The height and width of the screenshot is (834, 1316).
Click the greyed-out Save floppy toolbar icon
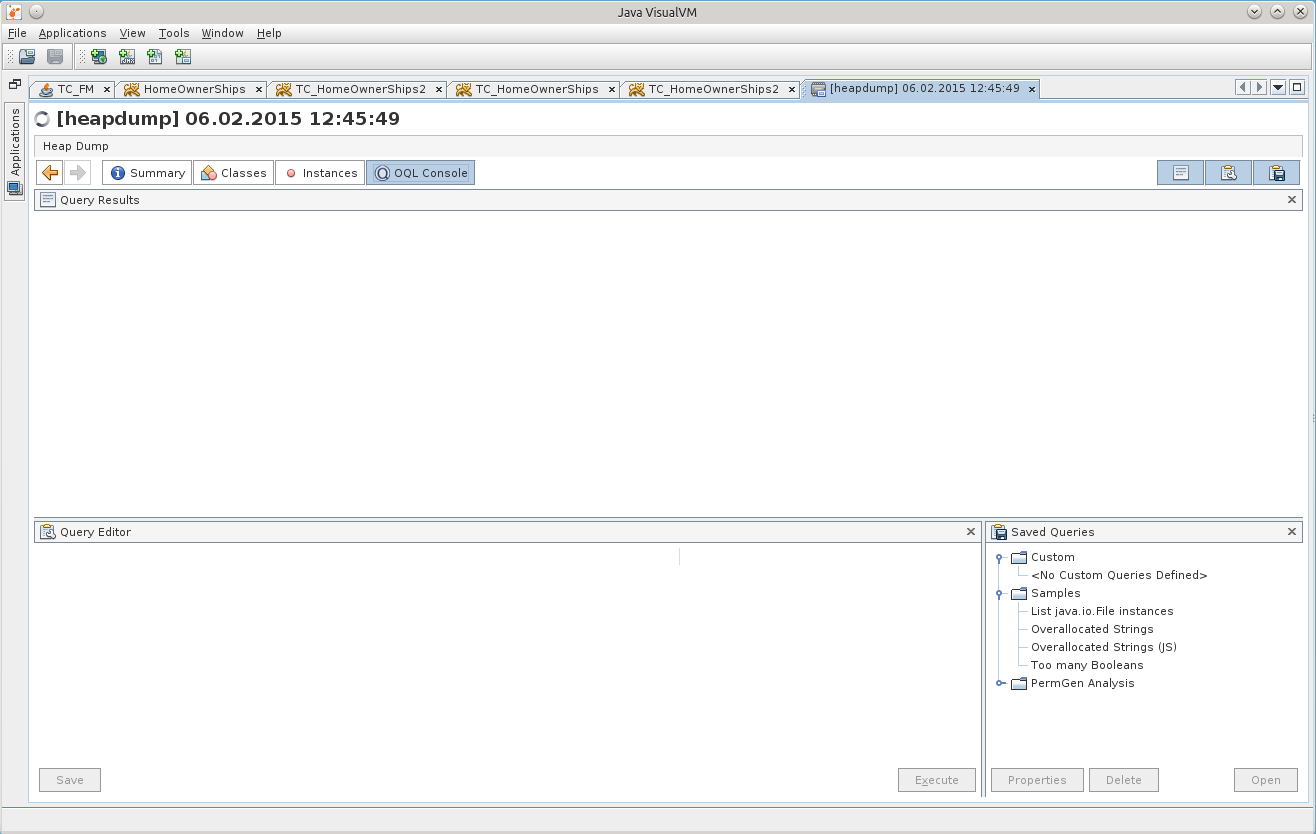click(55, 57)
